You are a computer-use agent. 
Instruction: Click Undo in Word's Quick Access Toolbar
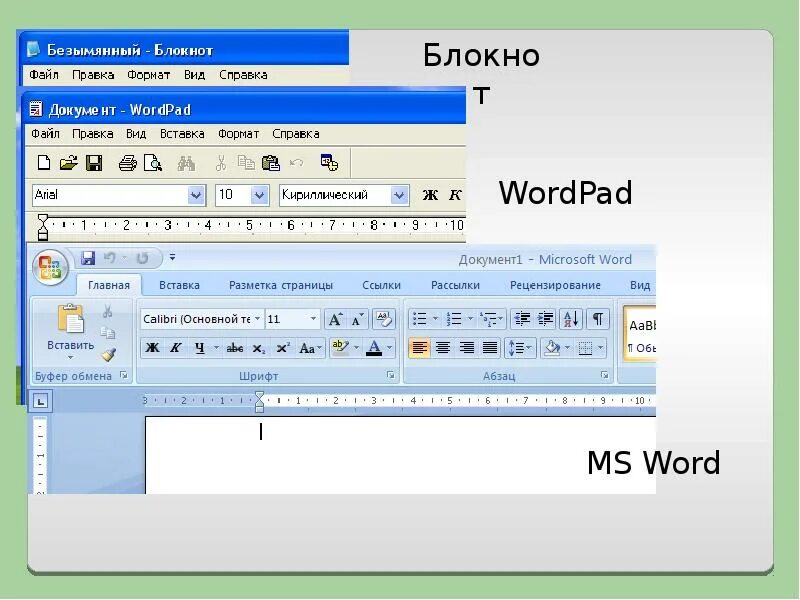109,258
